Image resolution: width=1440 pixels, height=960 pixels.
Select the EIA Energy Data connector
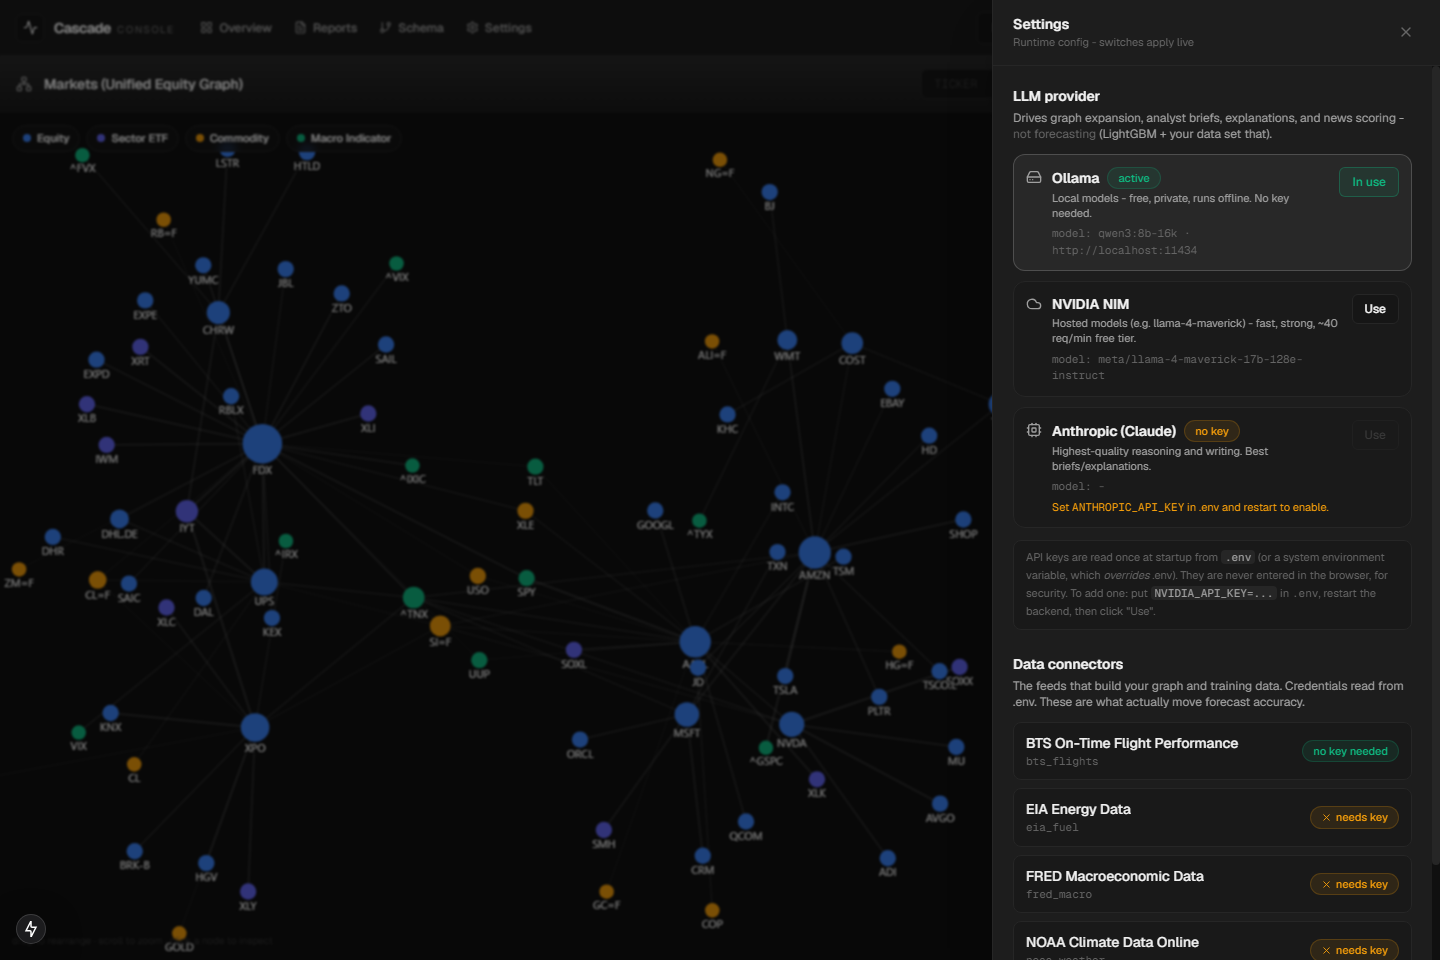coord(1212,817)
